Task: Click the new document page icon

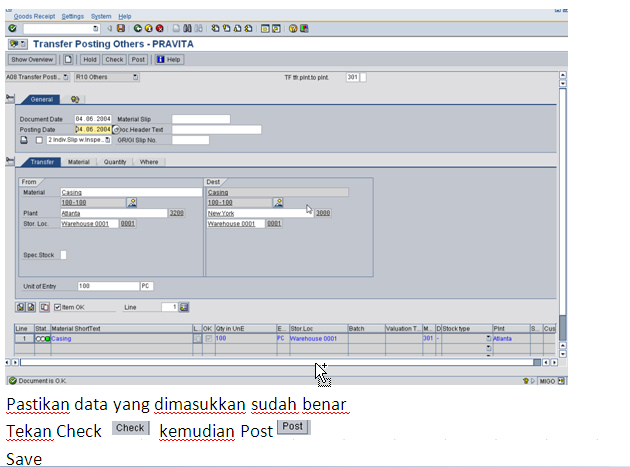Action: coord(68,60)
